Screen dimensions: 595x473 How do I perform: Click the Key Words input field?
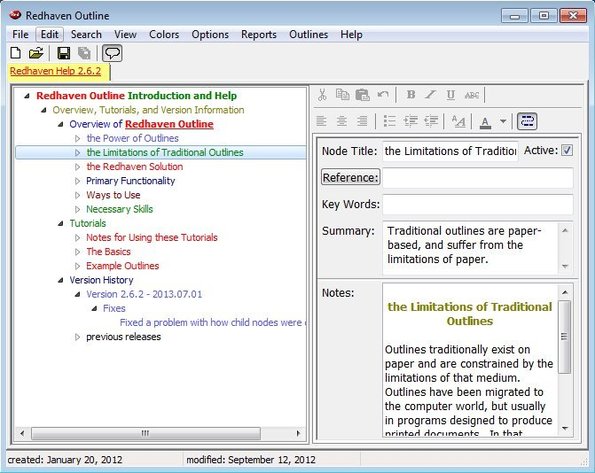(478, 204)
